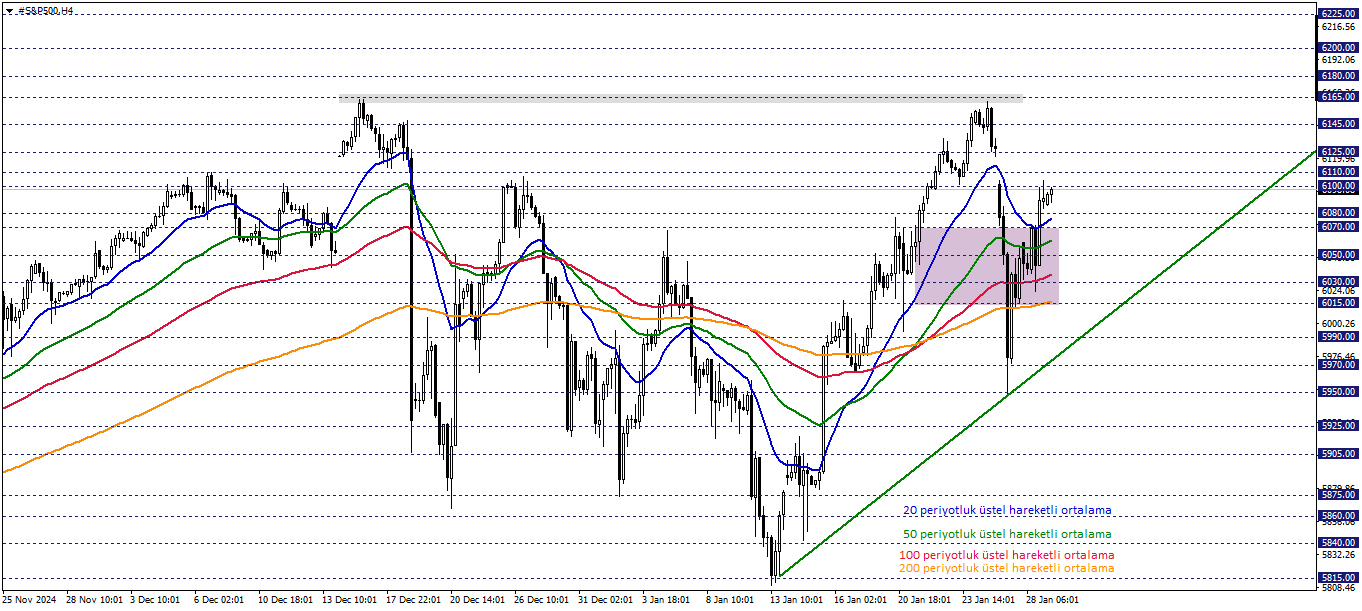Image resolution: width=1362 pixels, height=611 pixels.
Task: Click the '20 periyotluk üstel hareketli ortalama' legend
Action: [x=1007, y=510]
